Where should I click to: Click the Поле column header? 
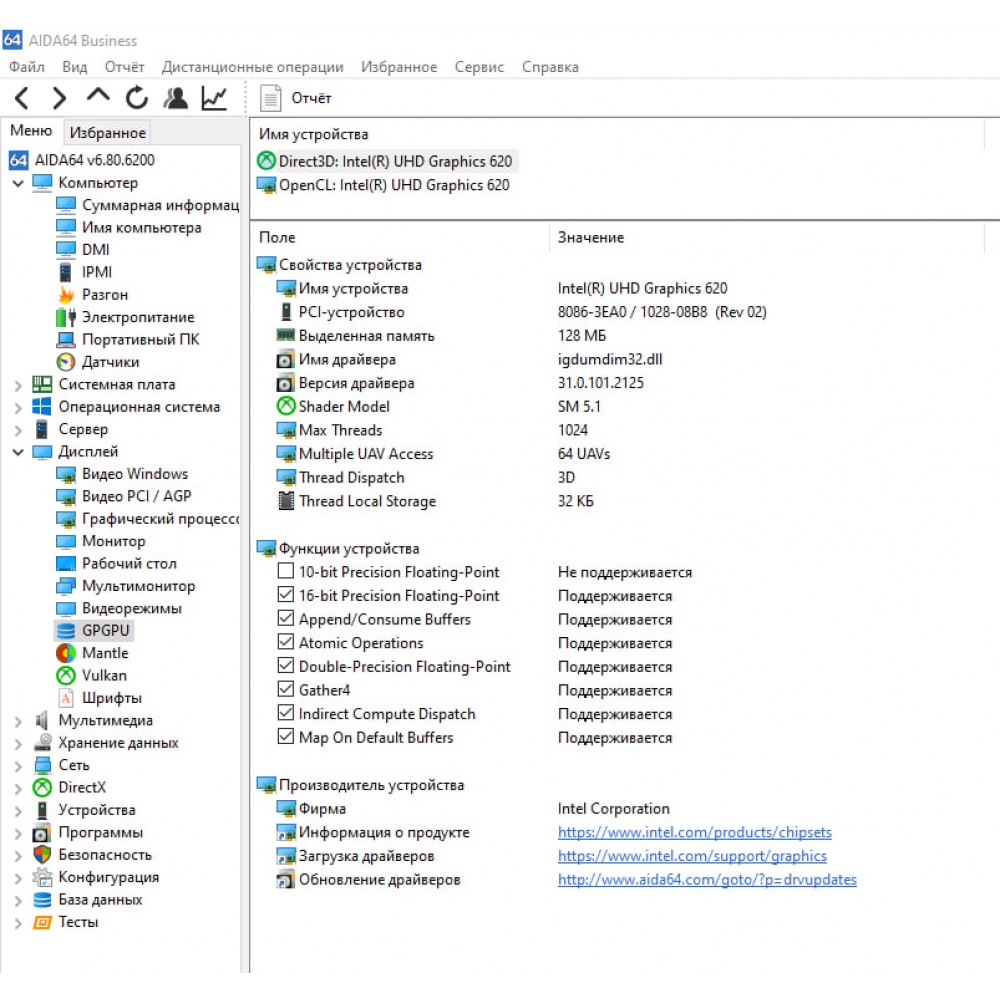277,237
